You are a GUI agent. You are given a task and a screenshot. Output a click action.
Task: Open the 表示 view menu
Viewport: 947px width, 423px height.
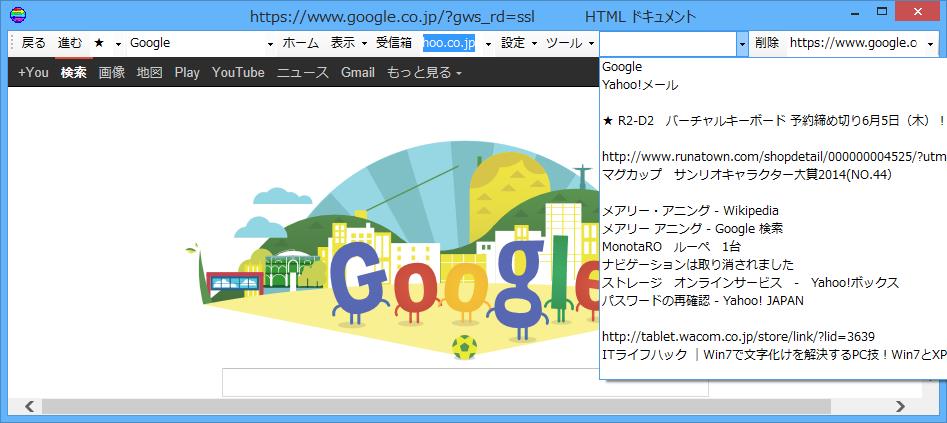[348, 44]
